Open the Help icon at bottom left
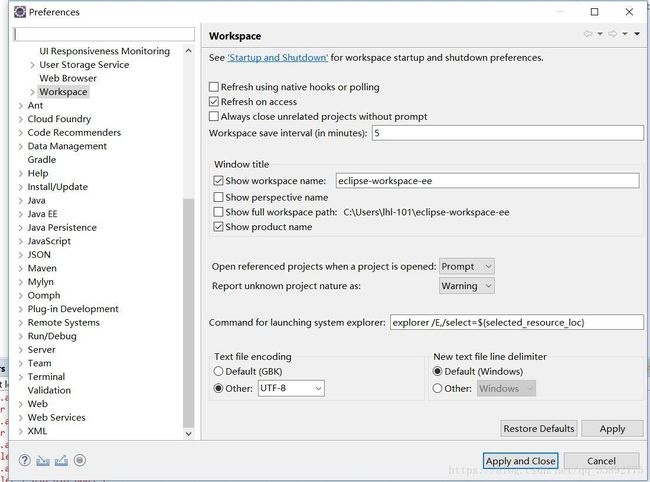Viewport: 650px width, 482px height. click(x=24, y=460)
